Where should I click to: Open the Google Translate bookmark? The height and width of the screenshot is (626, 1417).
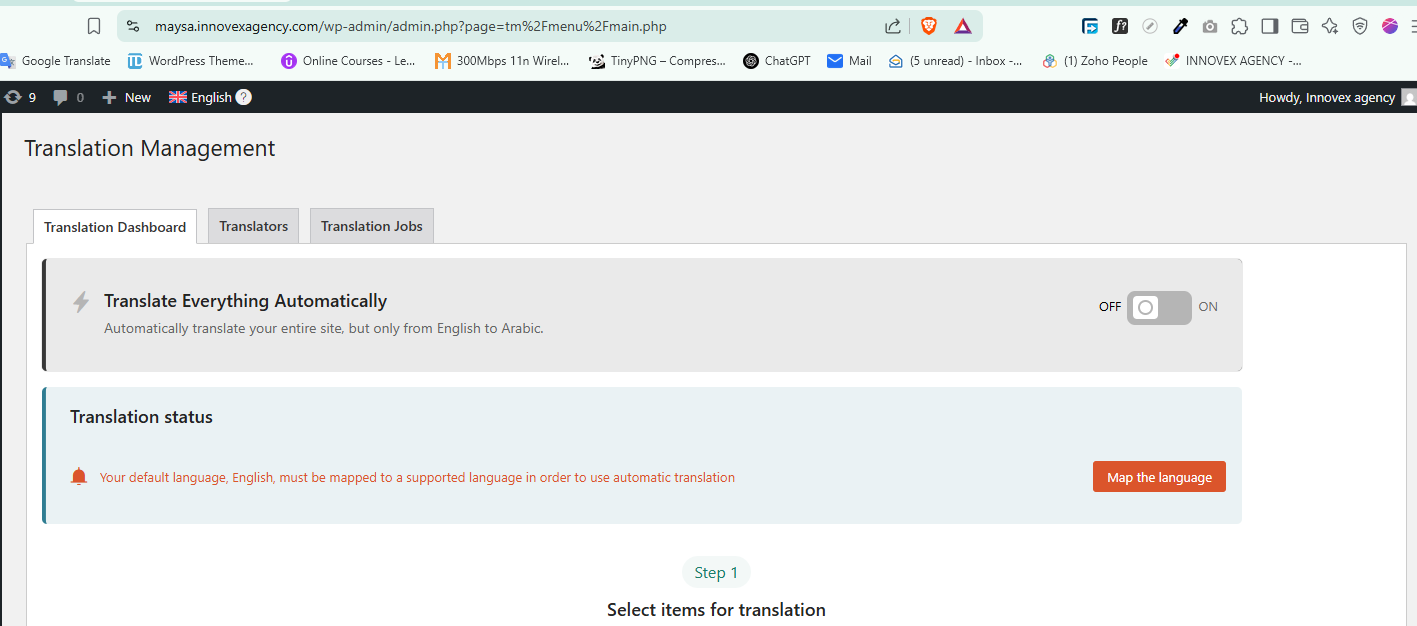click(56, 61)
